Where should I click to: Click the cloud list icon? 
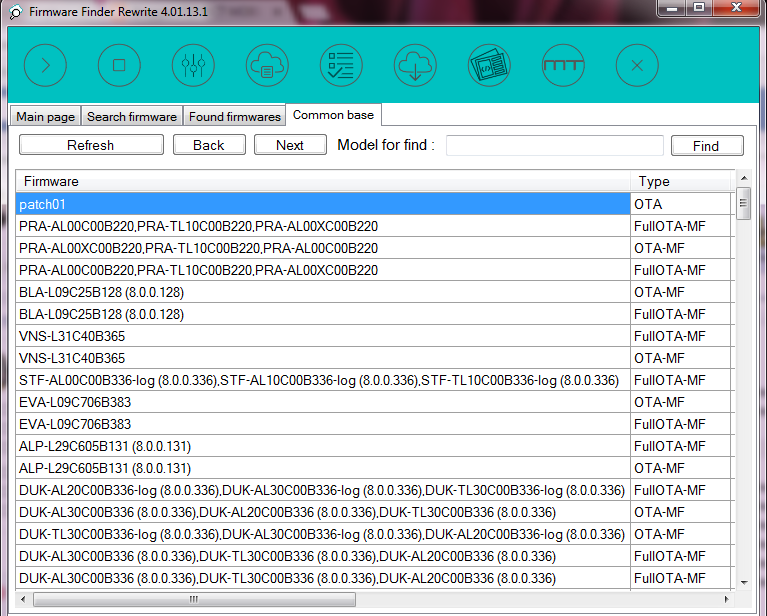[267, 65]
